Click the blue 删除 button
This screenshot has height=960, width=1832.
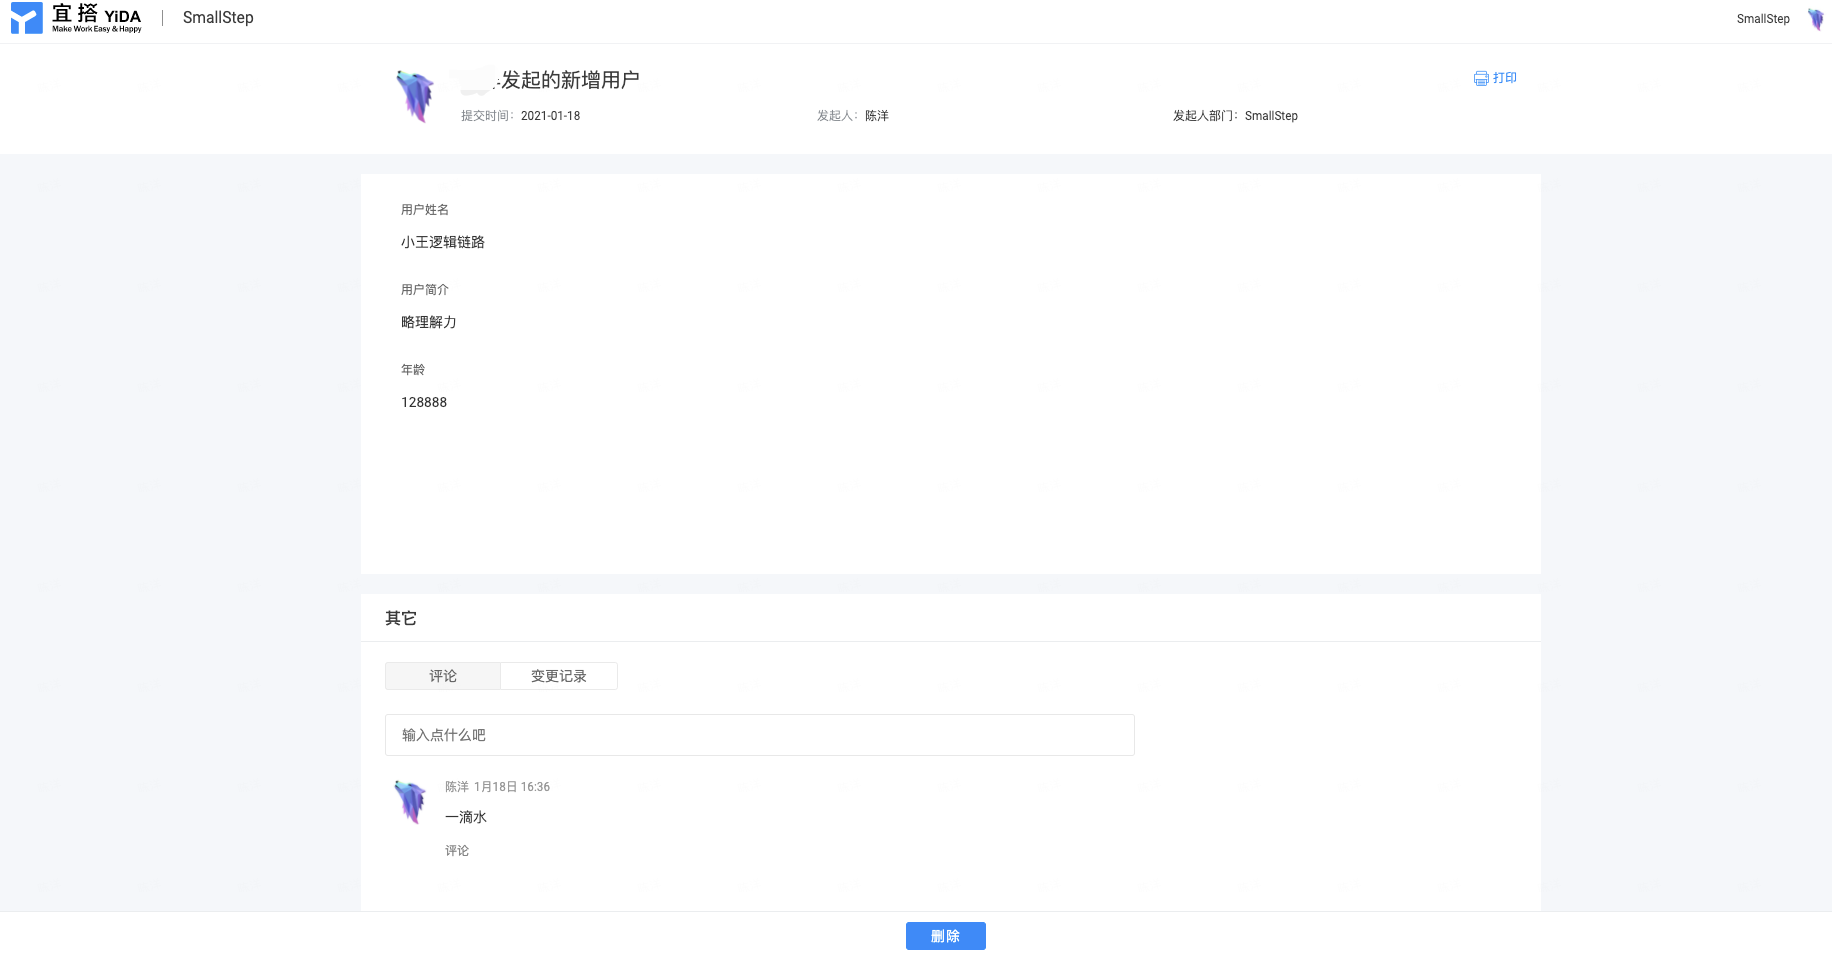(946, 936)
